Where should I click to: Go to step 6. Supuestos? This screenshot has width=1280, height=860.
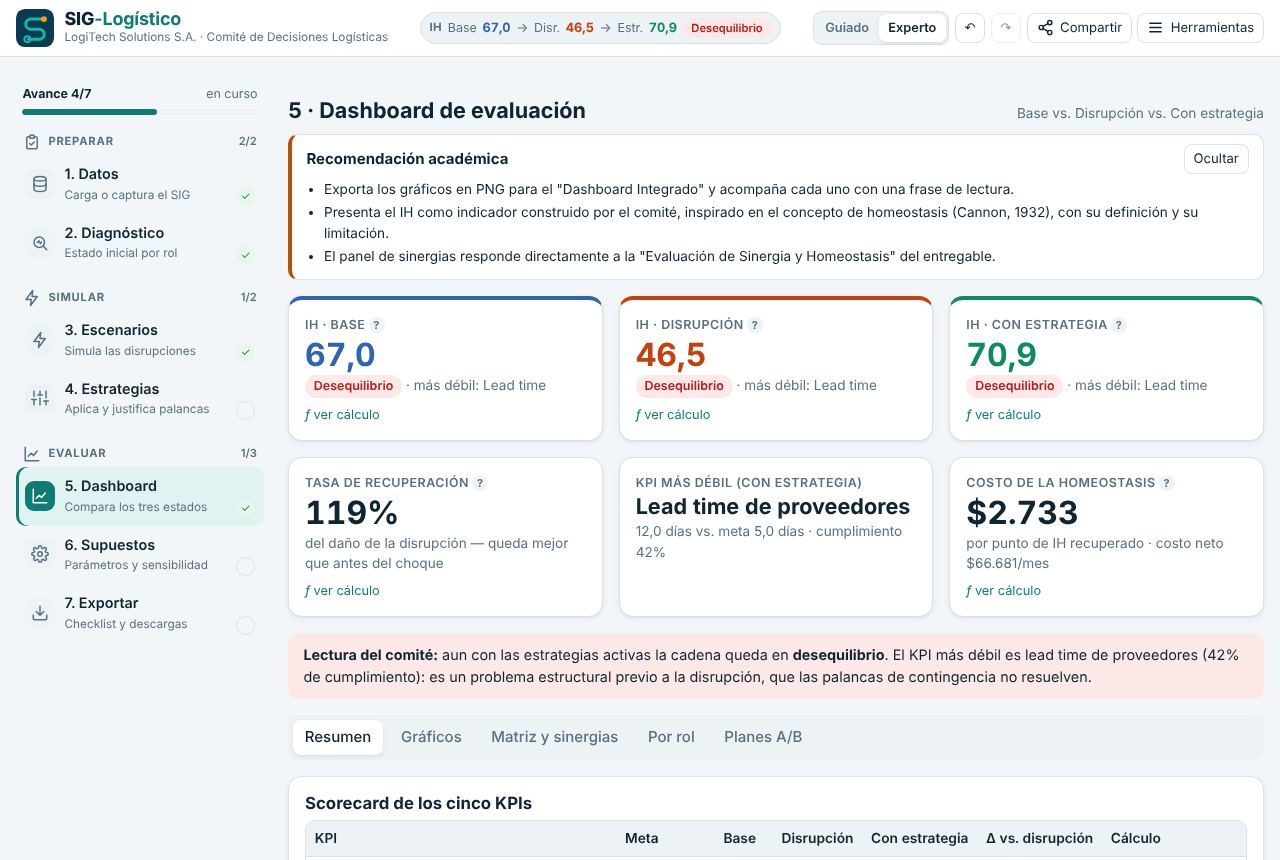tap(140, 554)
